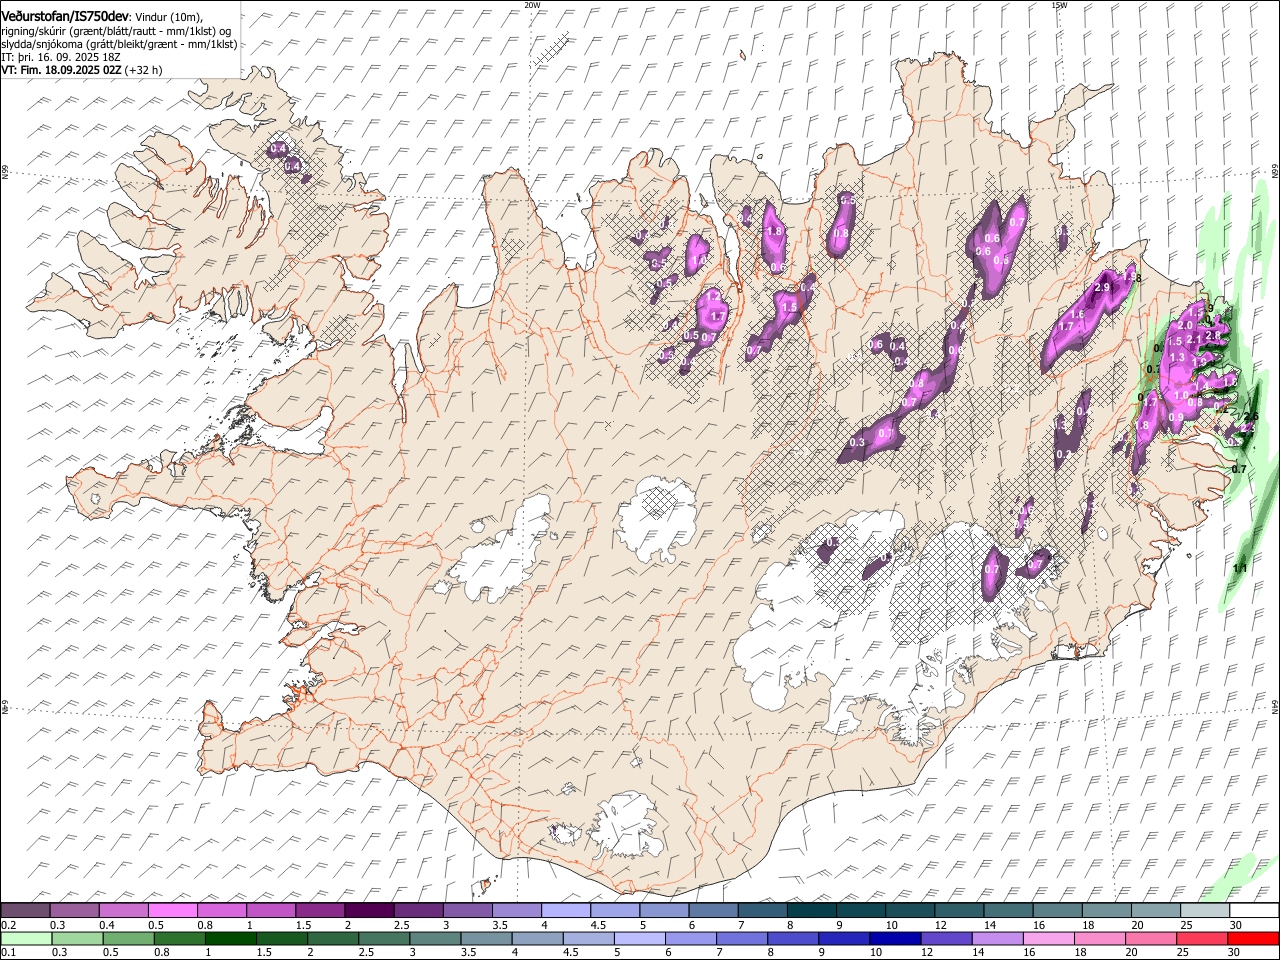Viewport: 1280px width, 960px height.
Task: Click the 'slydda/snjókoma' description line
Action: tap(119, 44)
